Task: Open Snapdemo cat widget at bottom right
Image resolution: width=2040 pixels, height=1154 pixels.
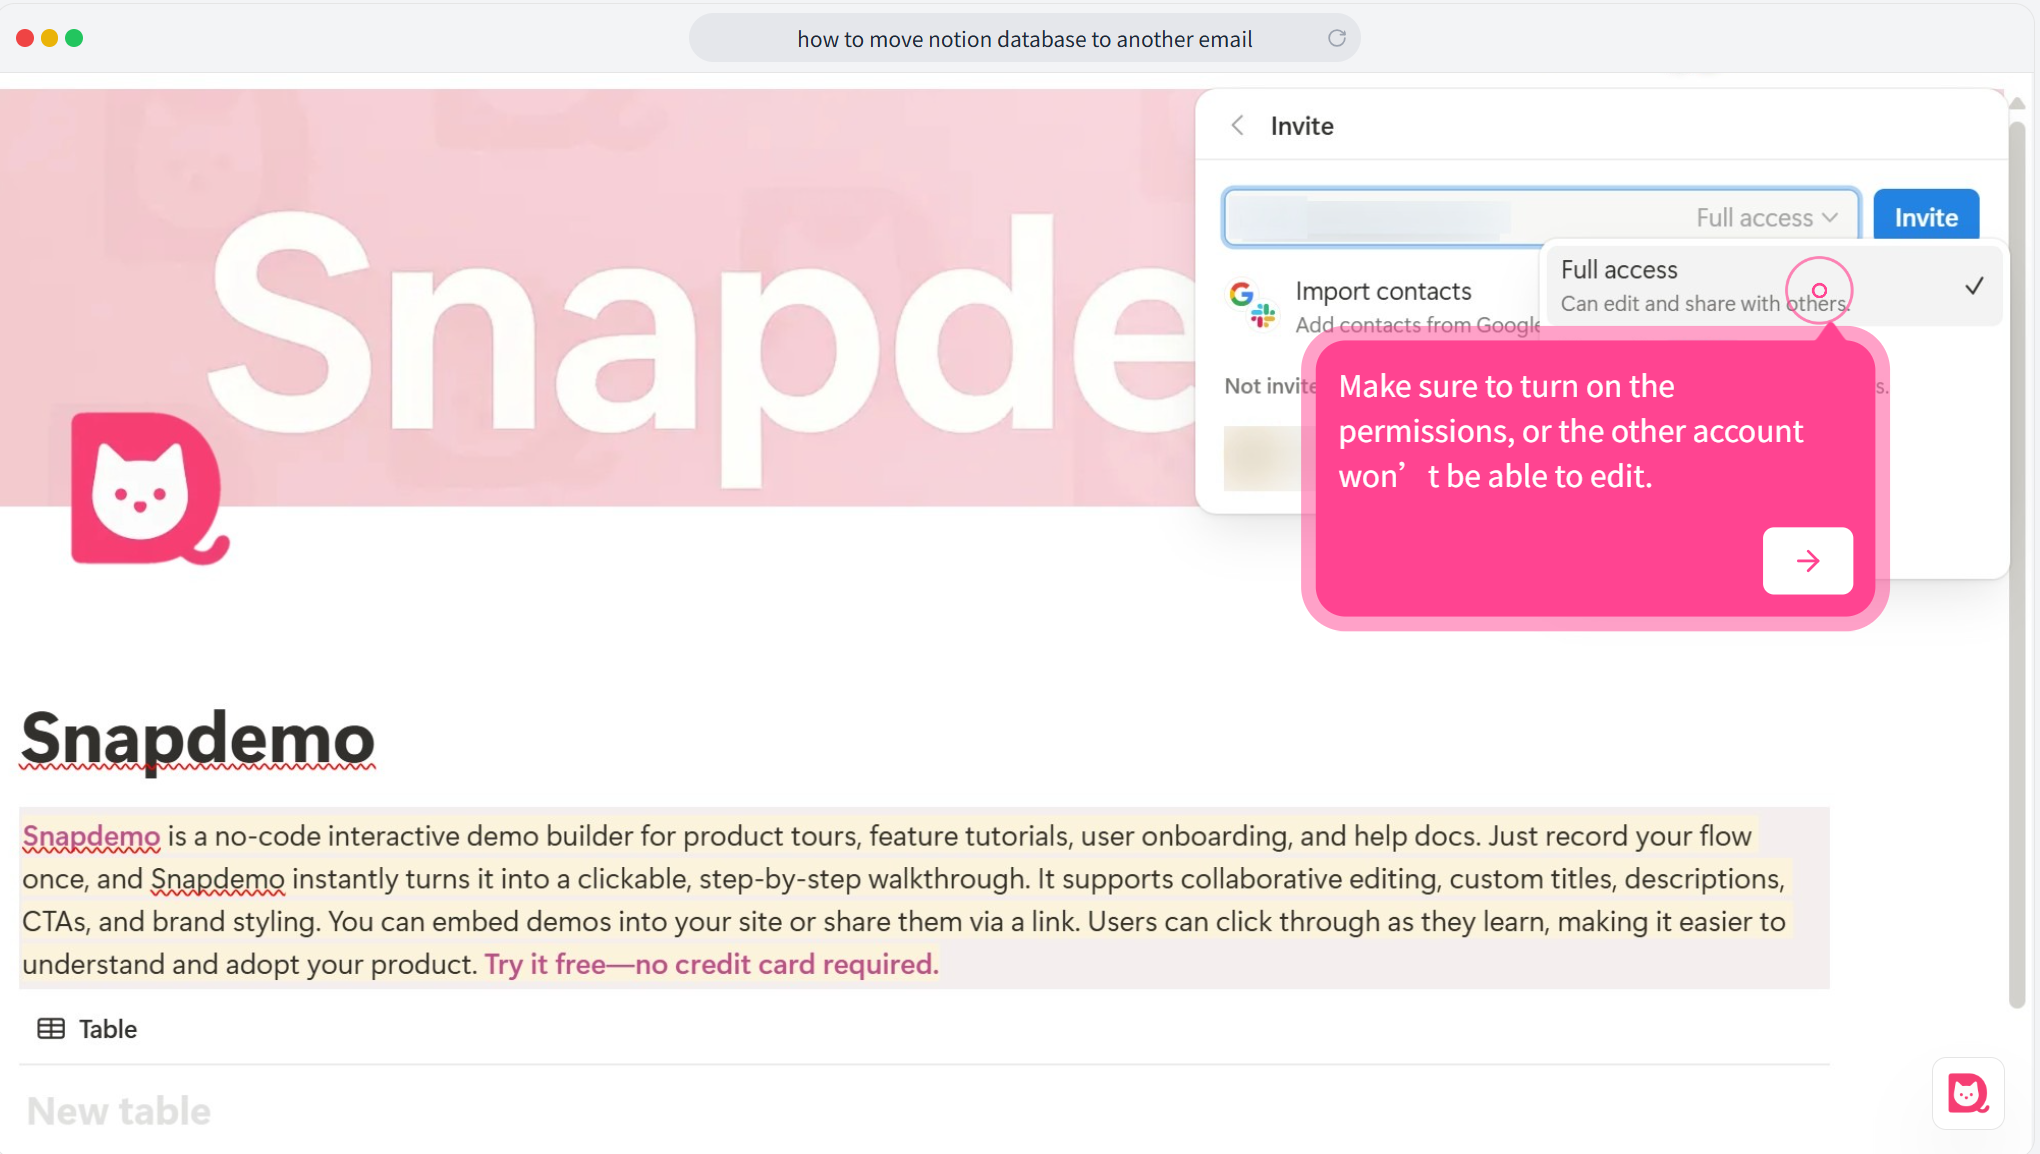Action: (1967, 1093)
